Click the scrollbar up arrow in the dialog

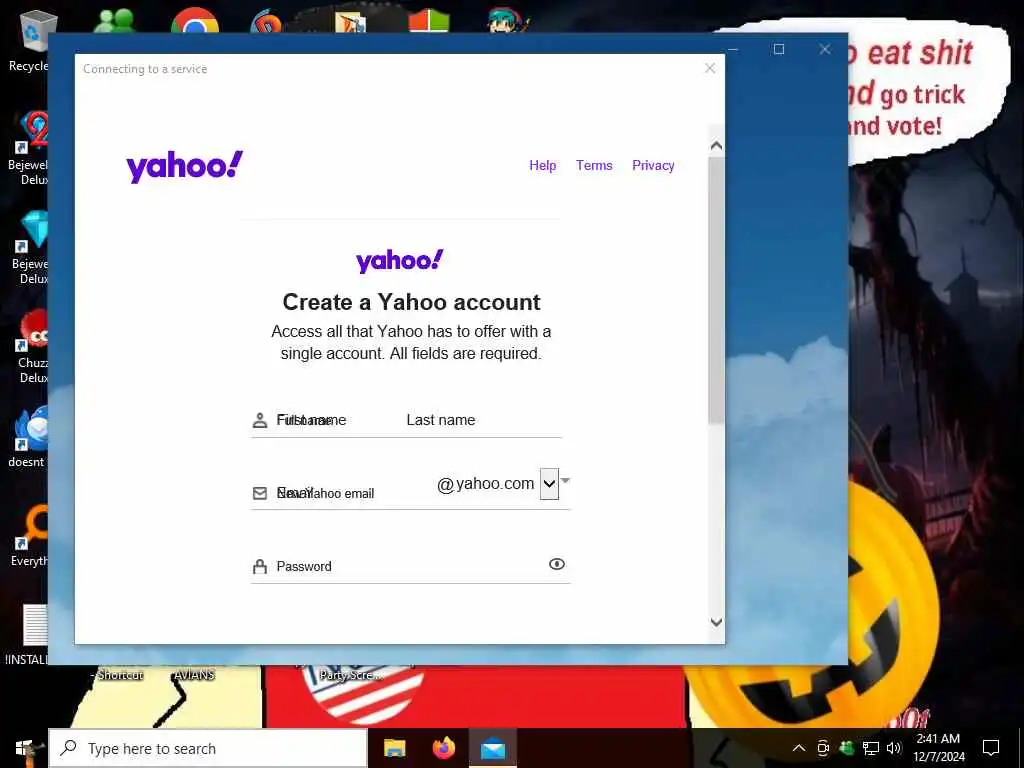pyautogui.click(x=716, y=145)
